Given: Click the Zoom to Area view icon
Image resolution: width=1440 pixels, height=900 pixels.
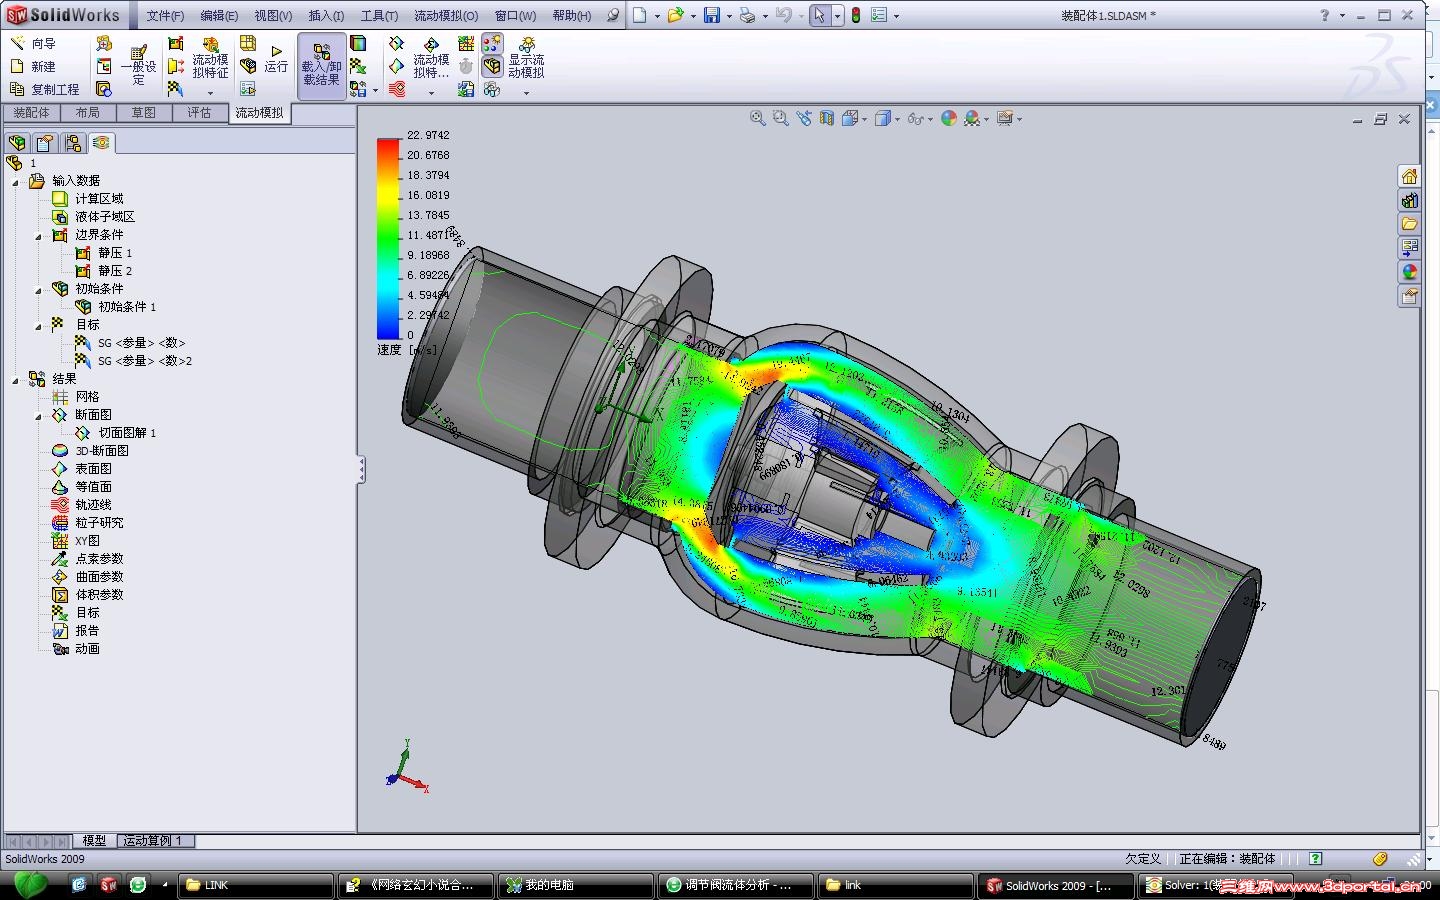Looking at the screenshot, I should coord(781,119).
